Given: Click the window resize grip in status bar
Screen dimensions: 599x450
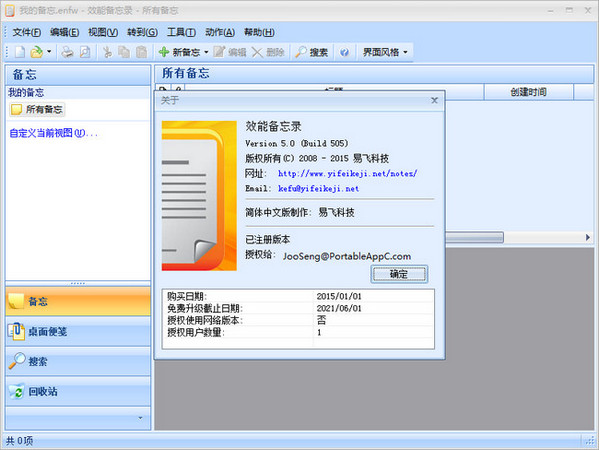Looking at the screenshot, I should (x=590, y=441).
